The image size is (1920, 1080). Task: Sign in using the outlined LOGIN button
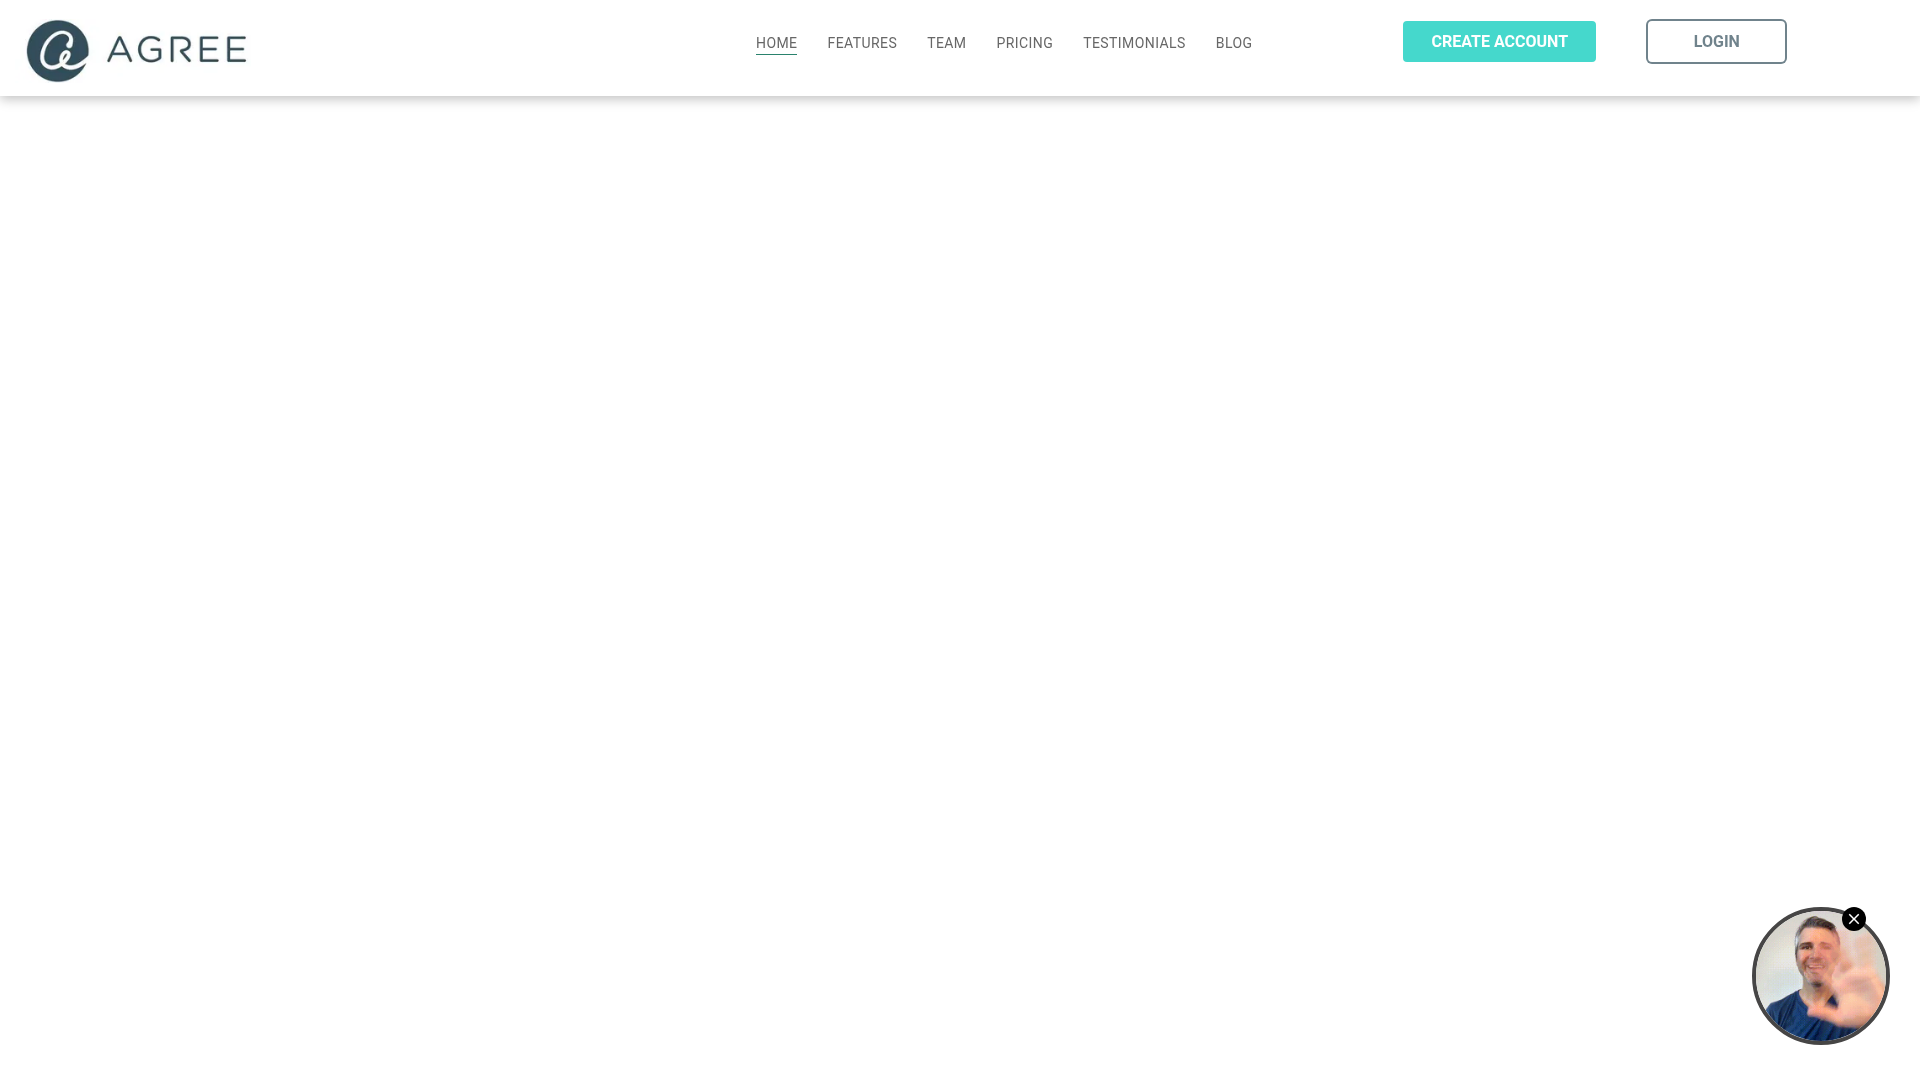1716,41
